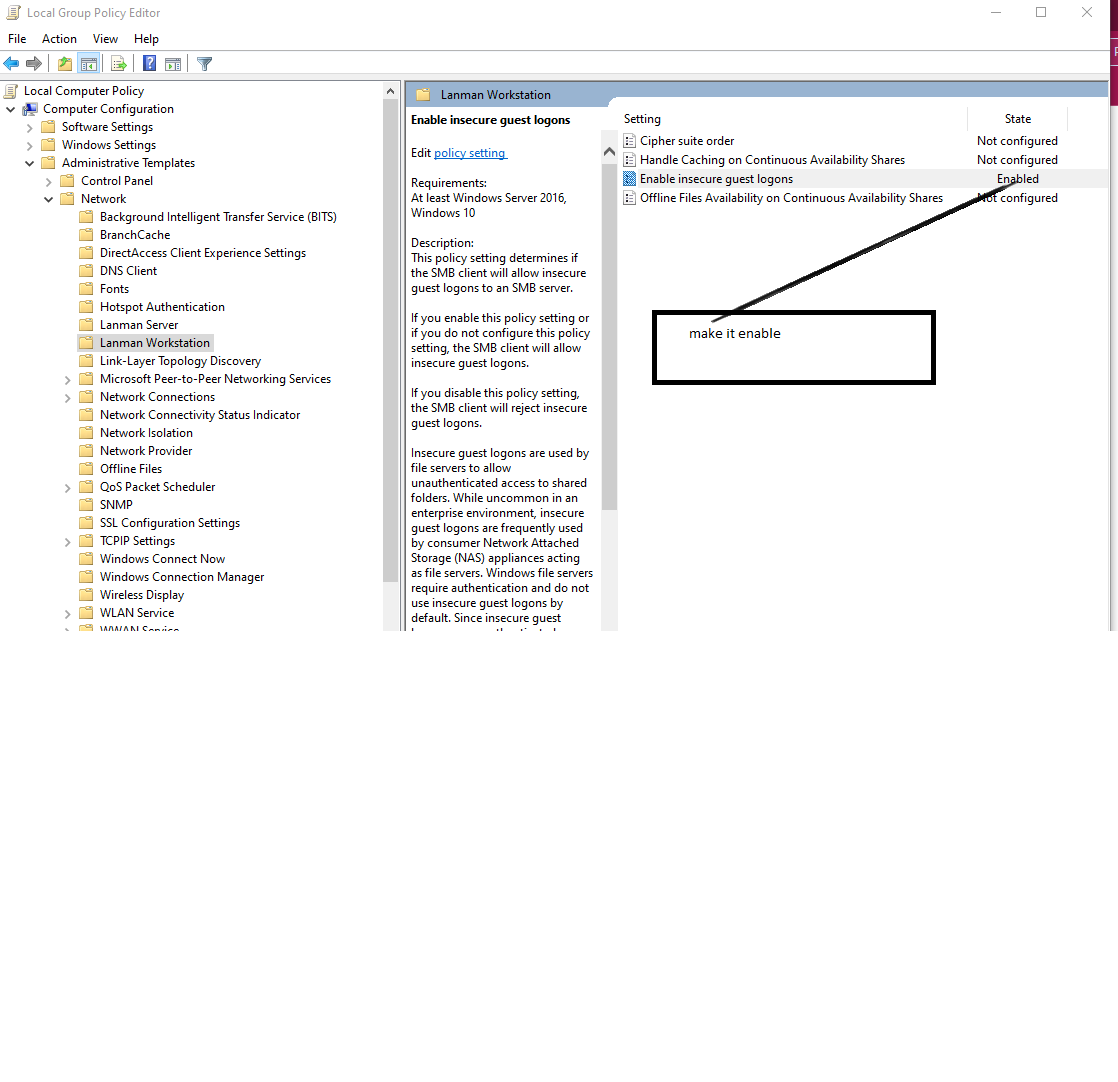Select Link-Layer Topology Discovery folder
This screenshot has height=1082, width=1118.
click(180, 361)
